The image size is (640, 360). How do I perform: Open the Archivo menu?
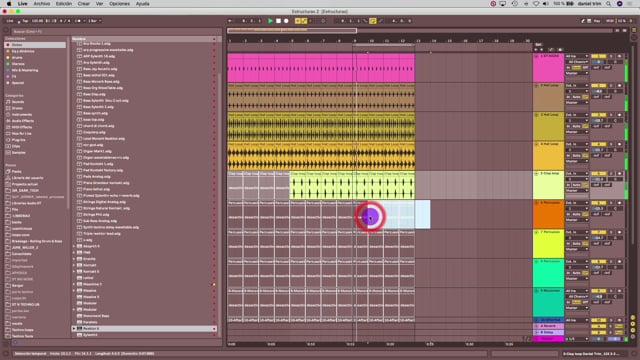(42, 4)
